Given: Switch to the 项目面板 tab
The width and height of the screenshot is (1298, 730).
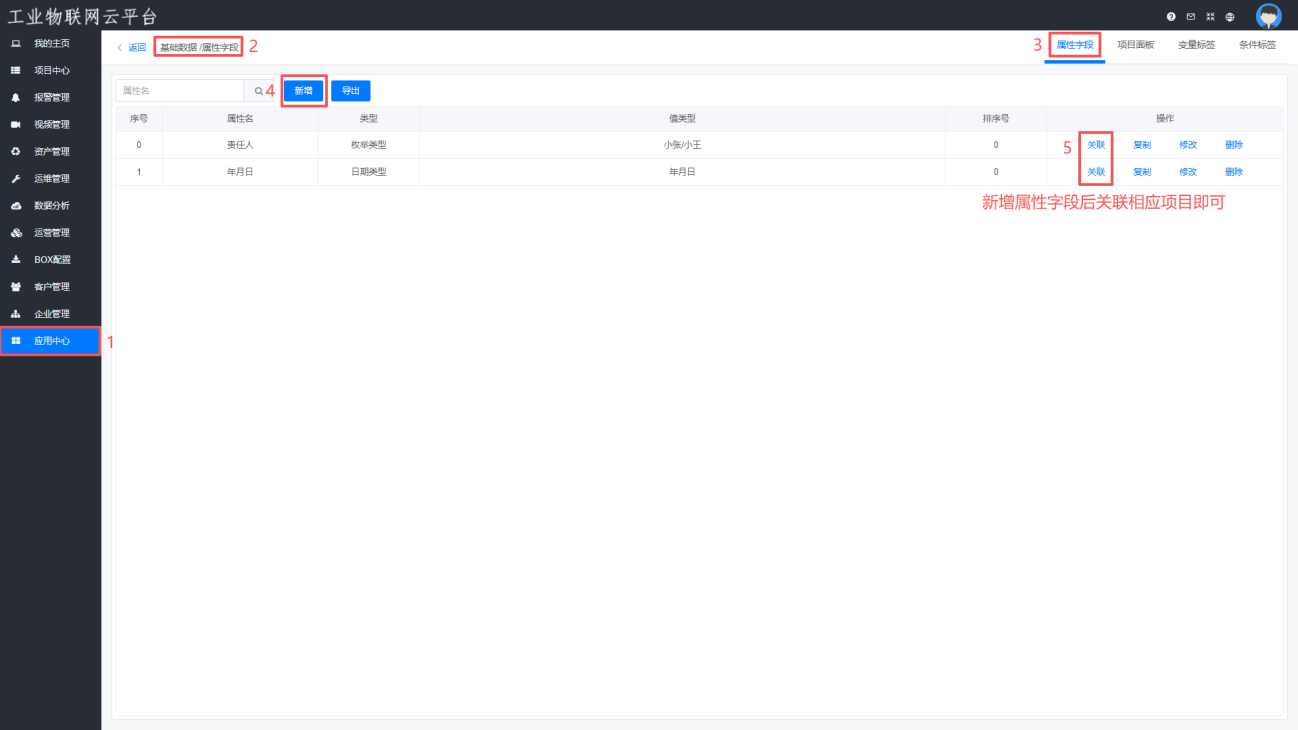Looking at the screenshot, I should (x=1135, y=45).
